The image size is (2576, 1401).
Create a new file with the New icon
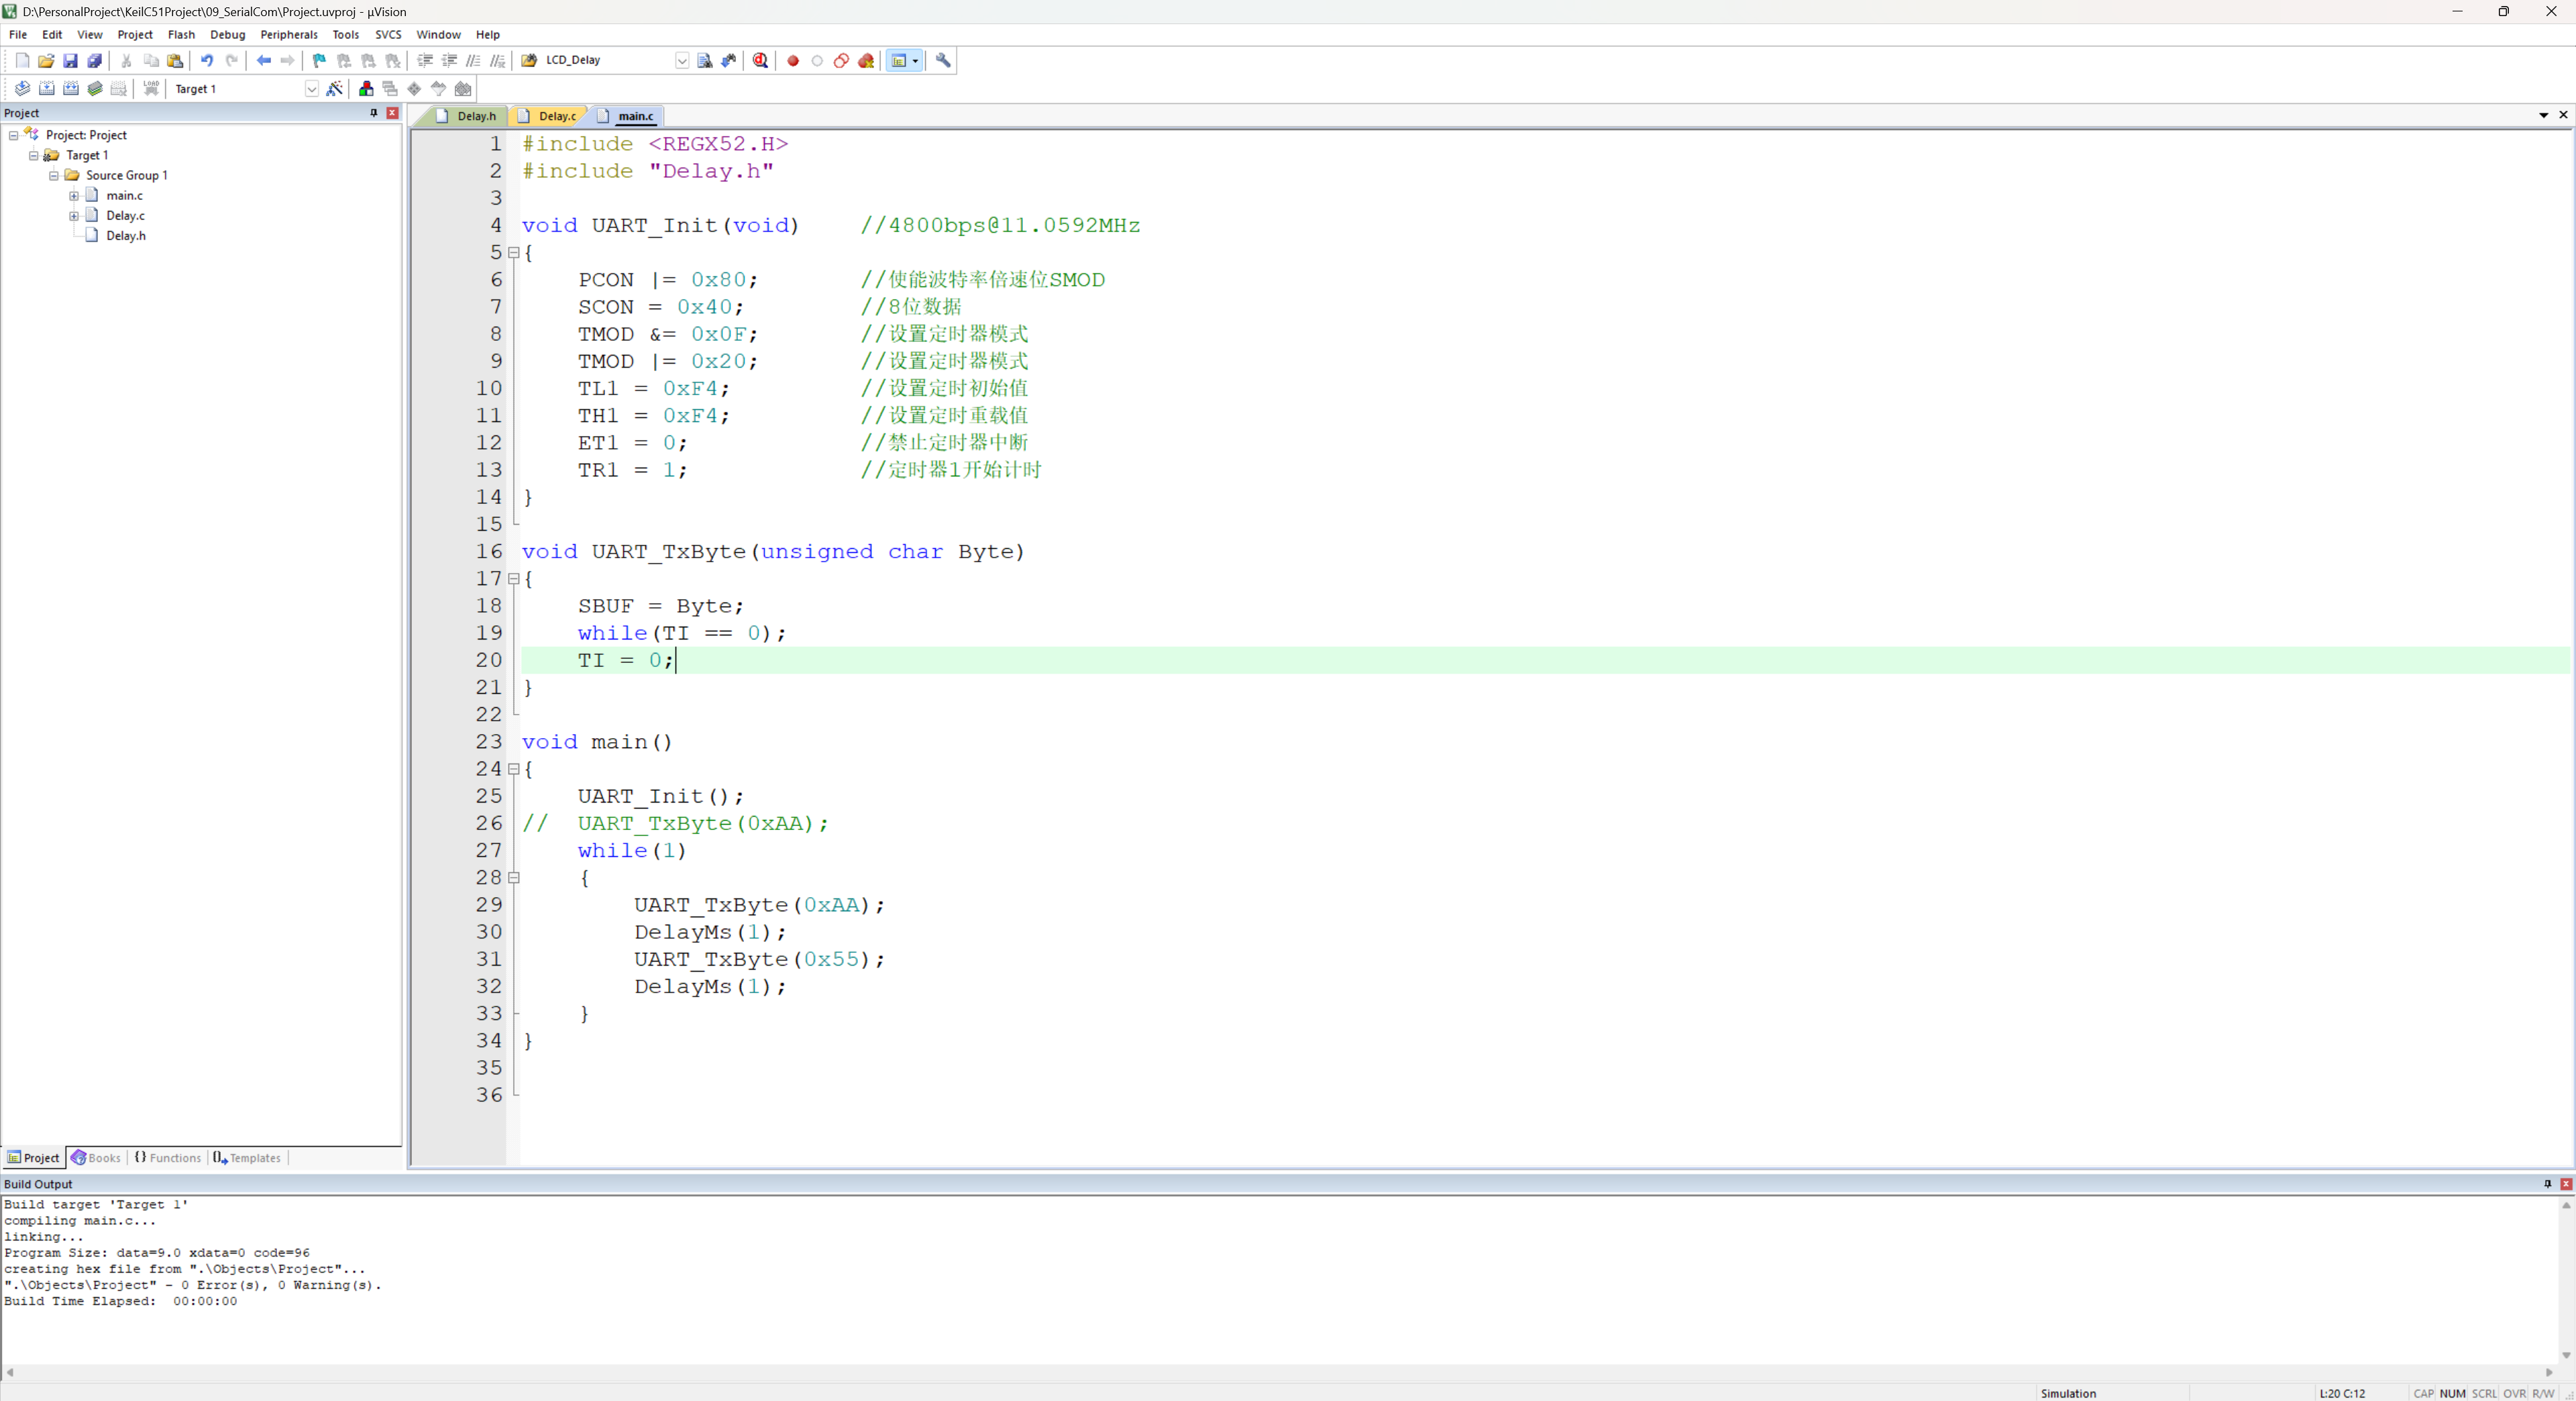pos(22,60)
